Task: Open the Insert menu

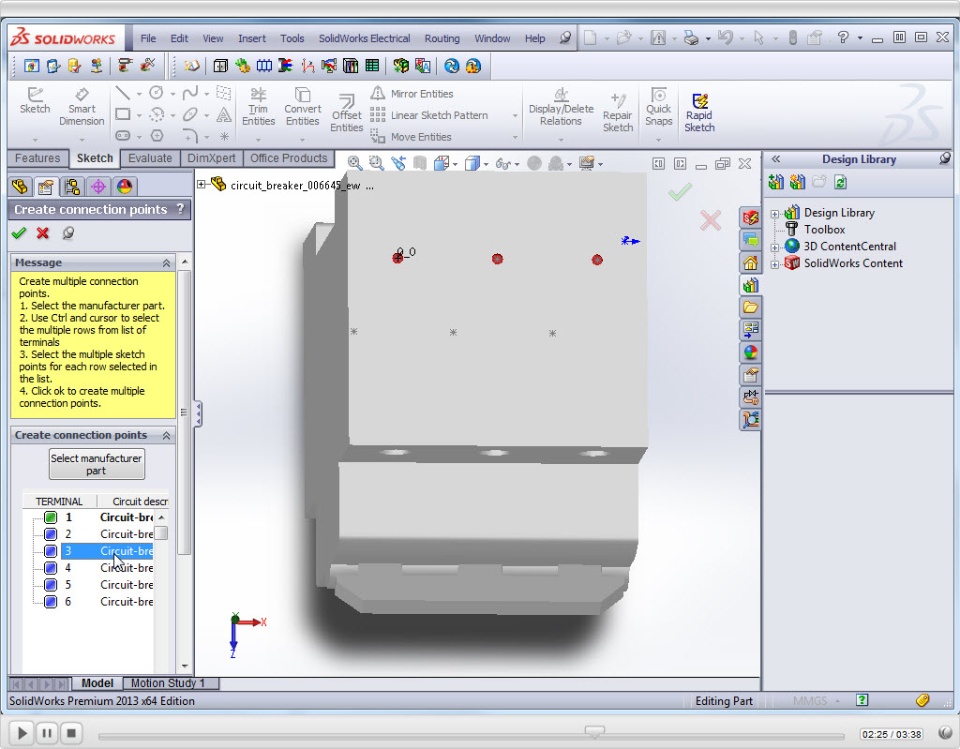Action: (252, 38)
